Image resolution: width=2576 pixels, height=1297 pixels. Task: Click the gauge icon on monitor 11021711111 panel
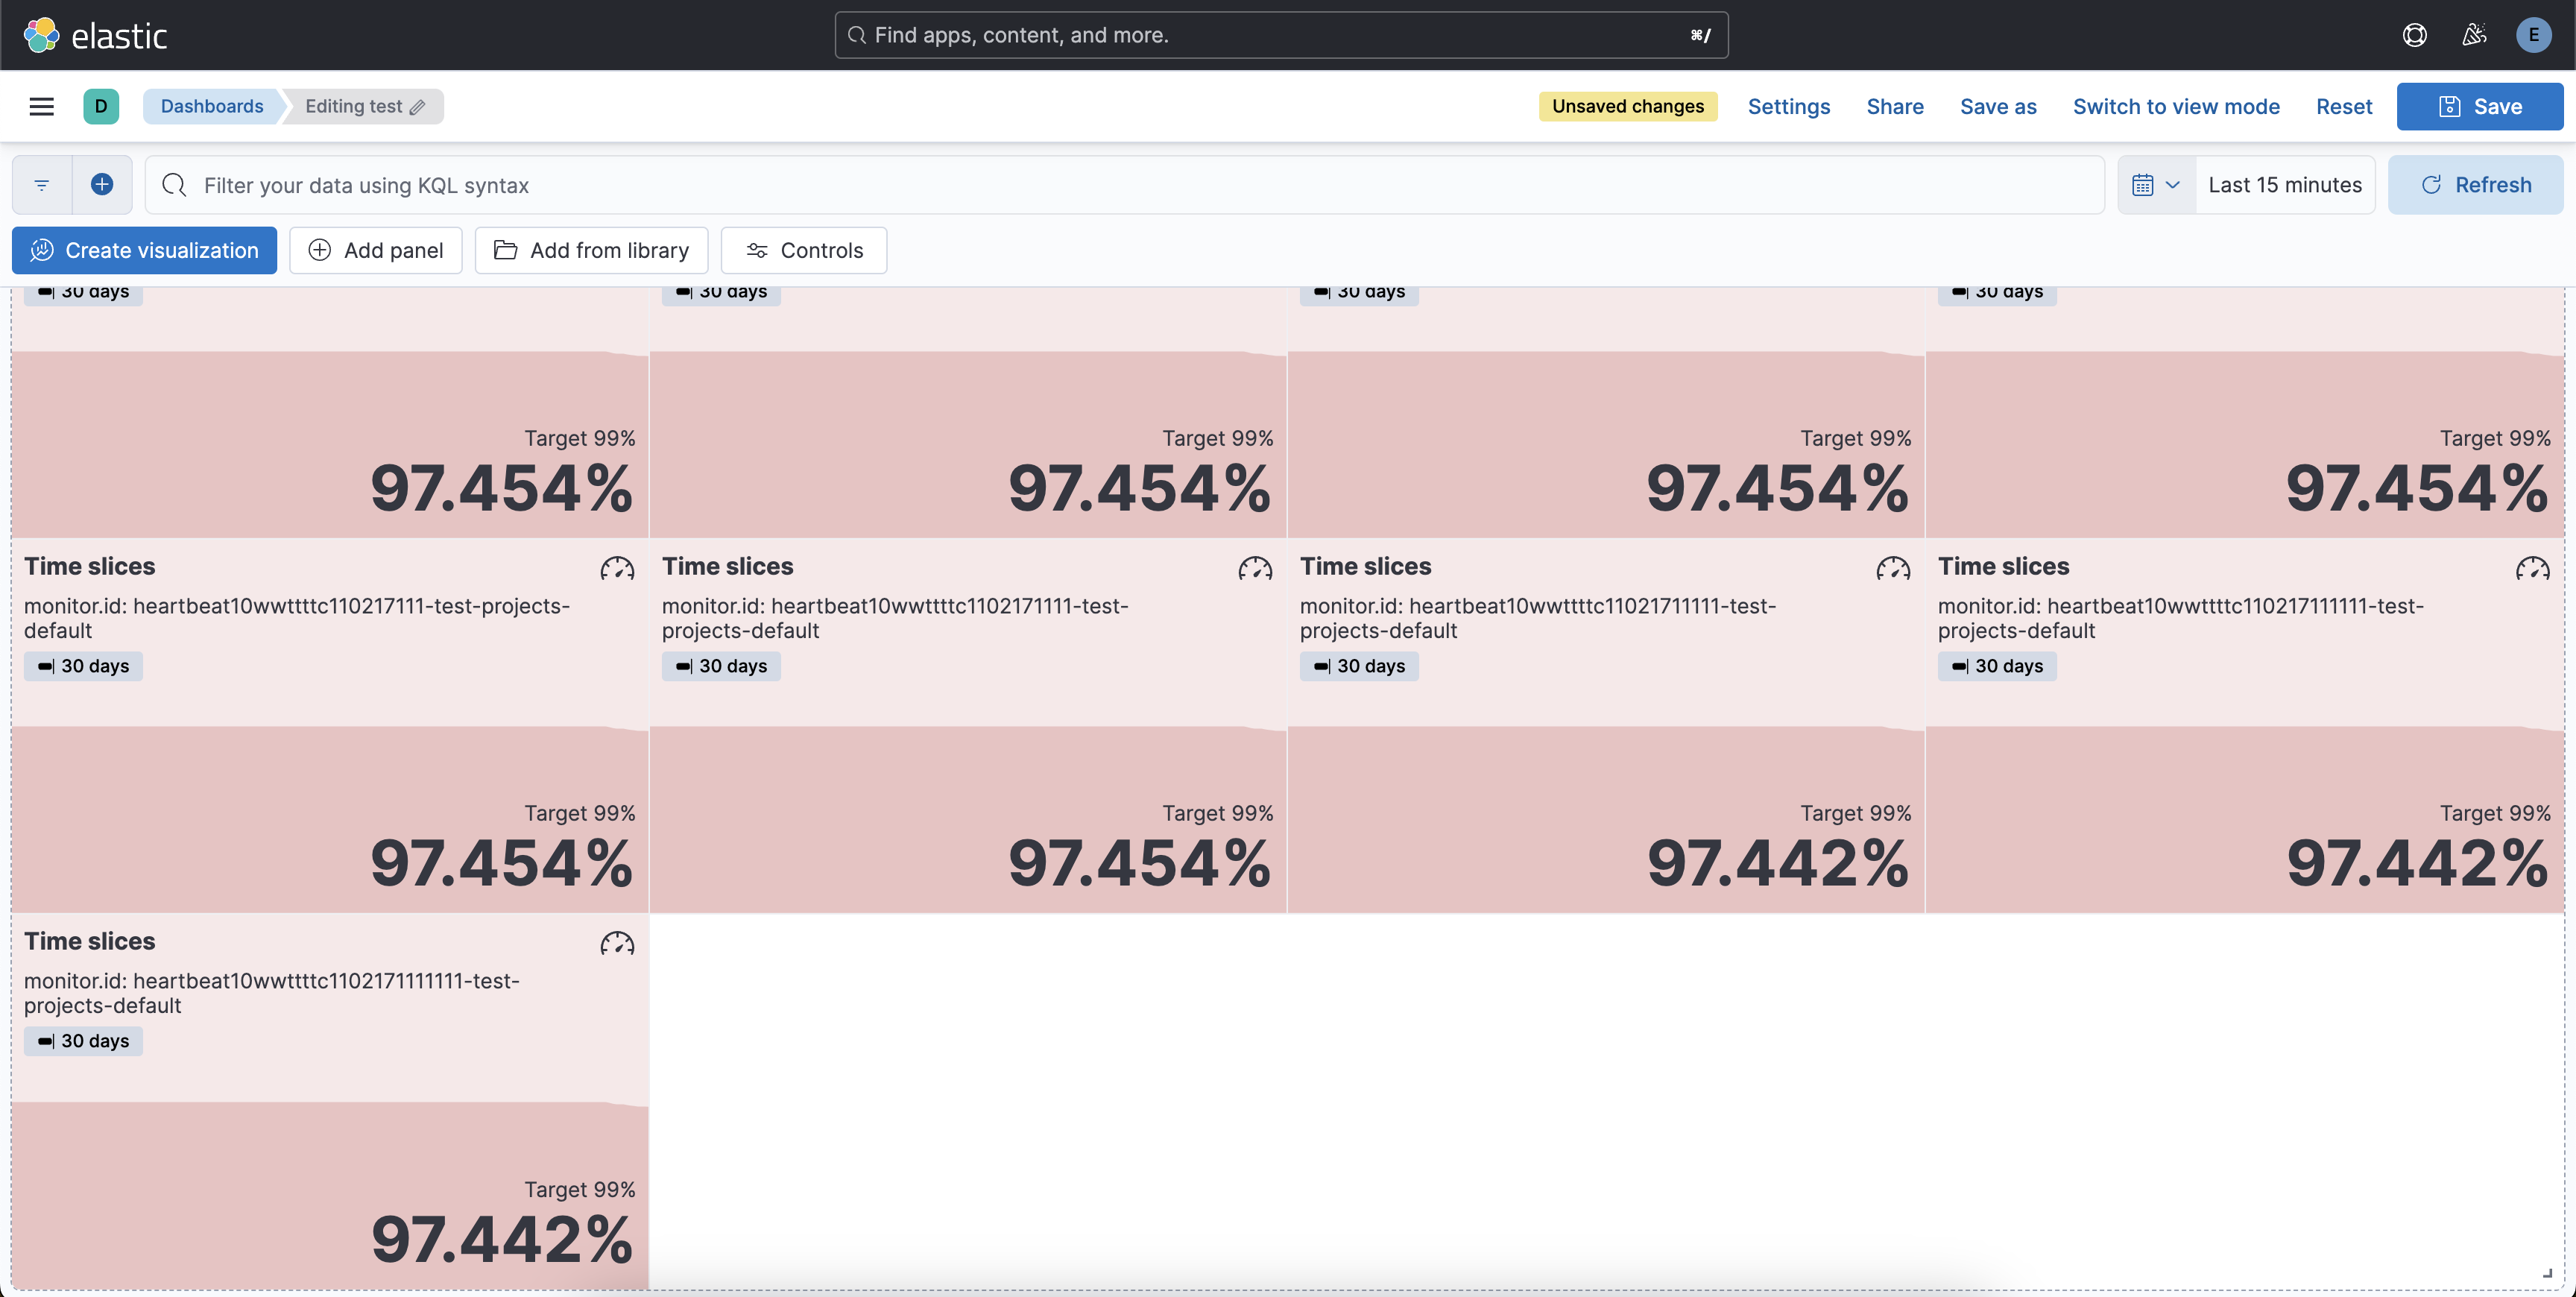(x=1893, y=568)
